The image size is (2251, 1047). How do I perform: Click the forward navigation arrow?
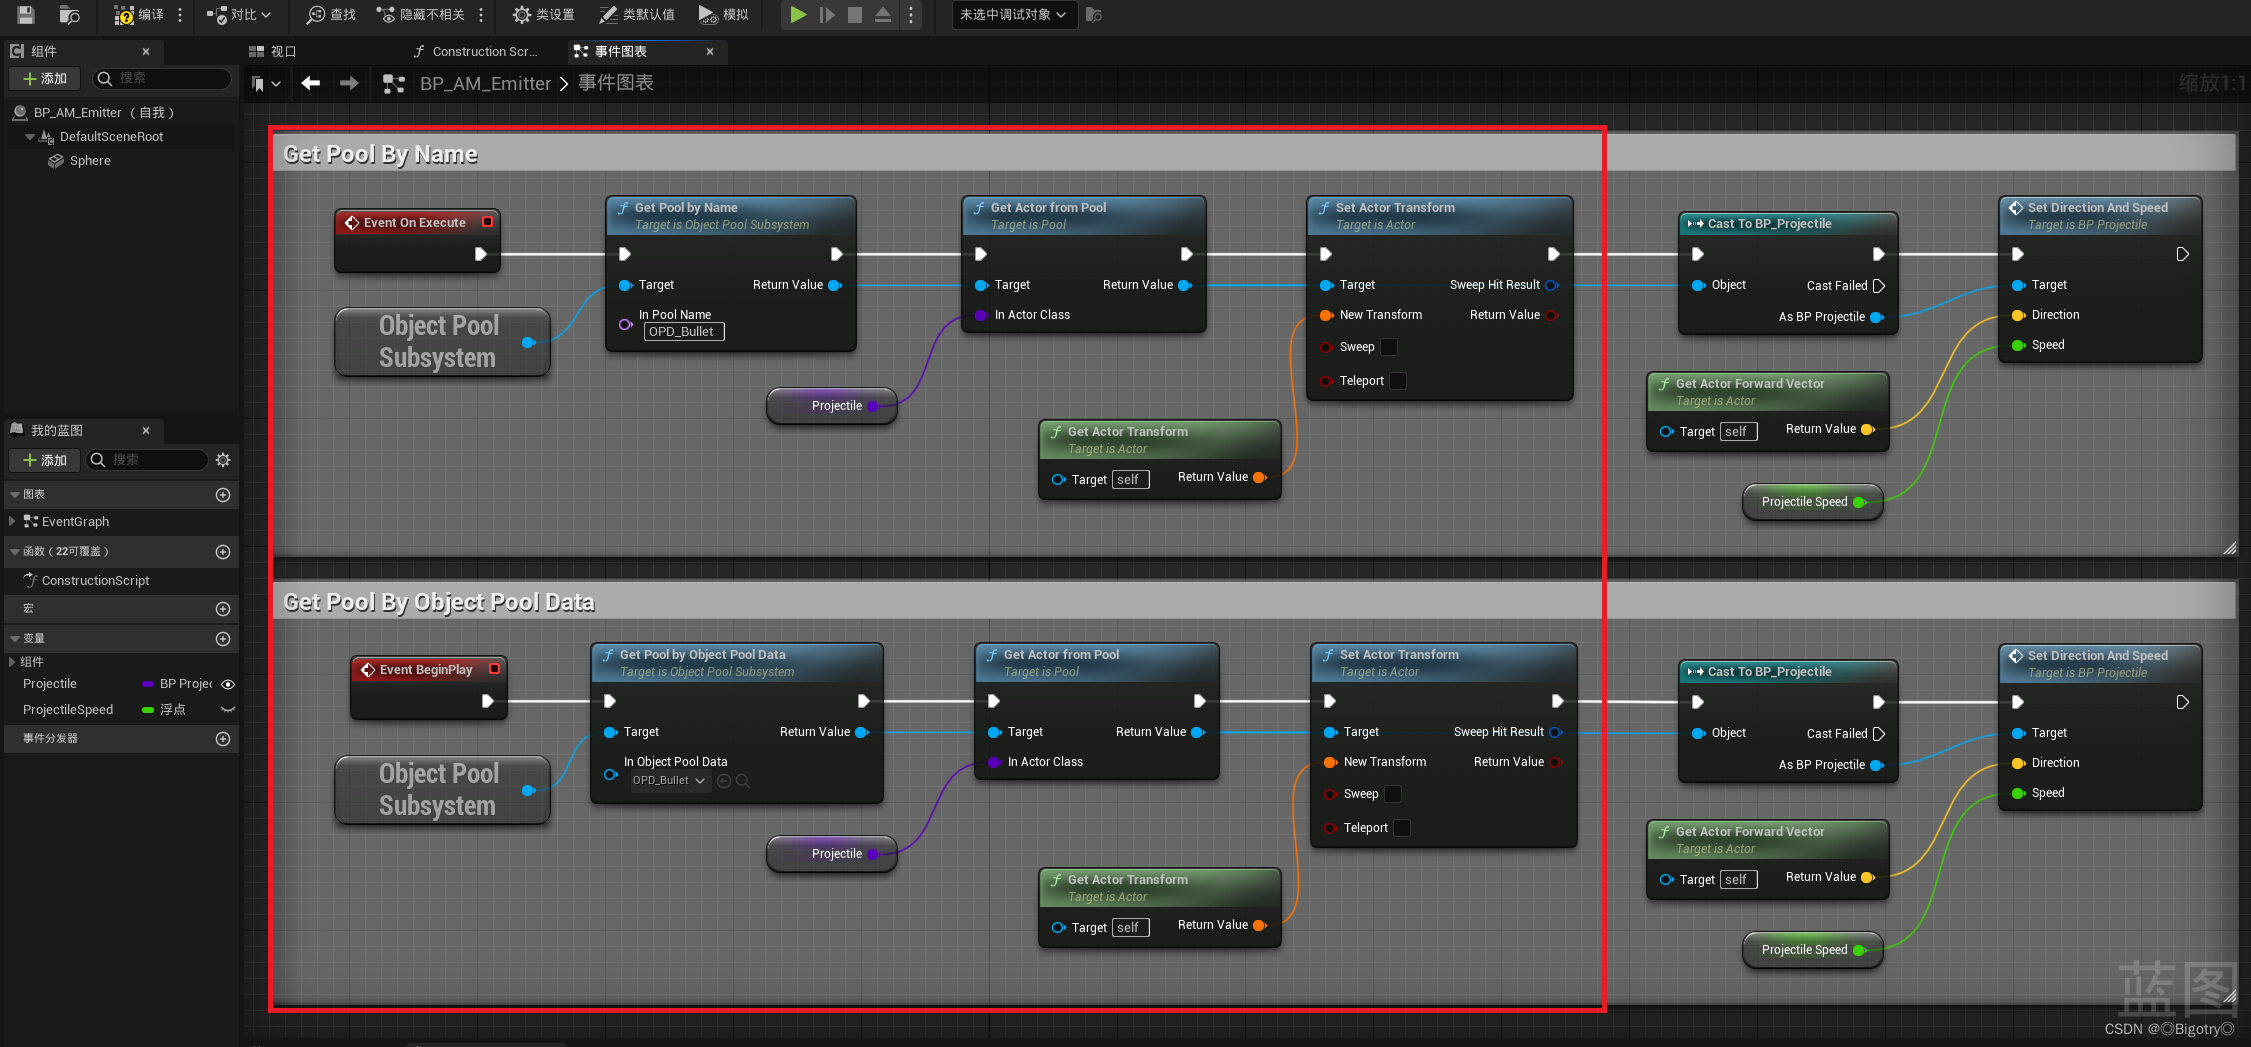[x=349, y=83]
